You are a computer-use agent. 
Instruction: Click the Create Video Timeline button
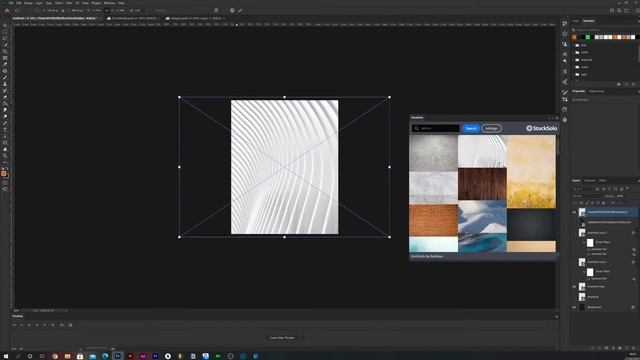(282, 338)
